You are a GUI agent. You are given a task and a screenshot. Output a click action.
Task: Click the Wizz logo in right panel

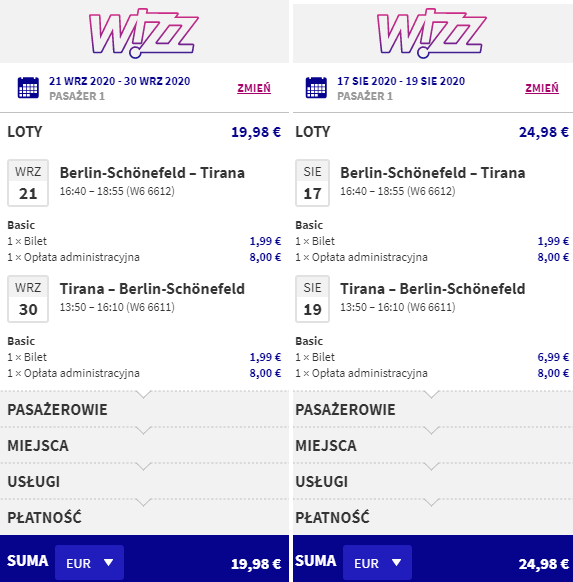[432, 33]
